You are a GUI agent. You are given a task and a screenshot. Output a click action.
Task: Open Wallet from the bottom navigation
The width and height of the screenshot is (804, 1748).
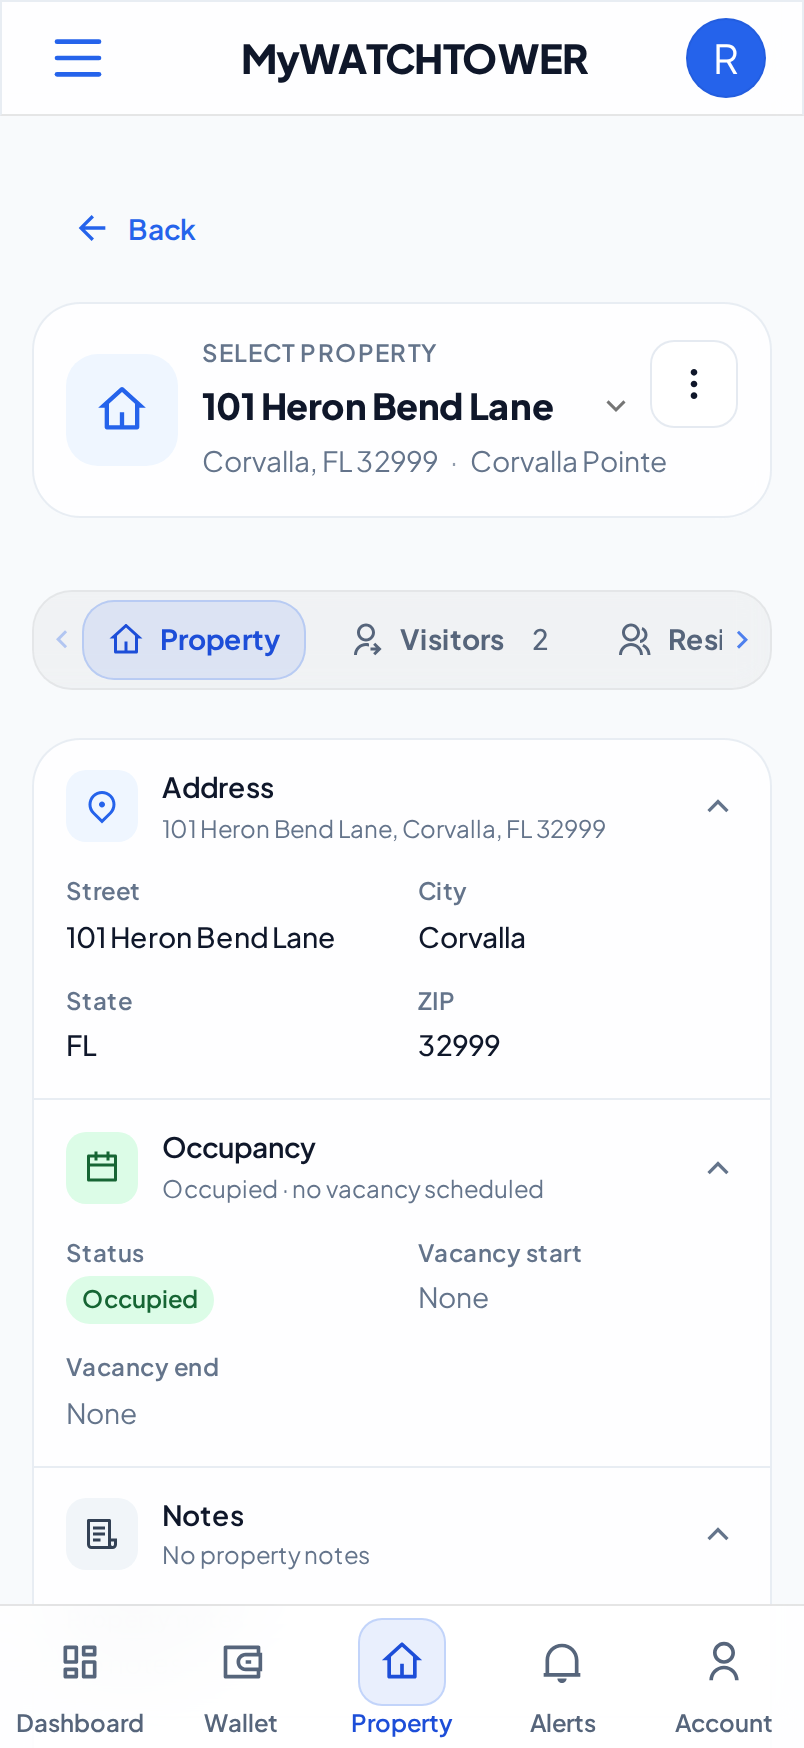[241, 1686]
